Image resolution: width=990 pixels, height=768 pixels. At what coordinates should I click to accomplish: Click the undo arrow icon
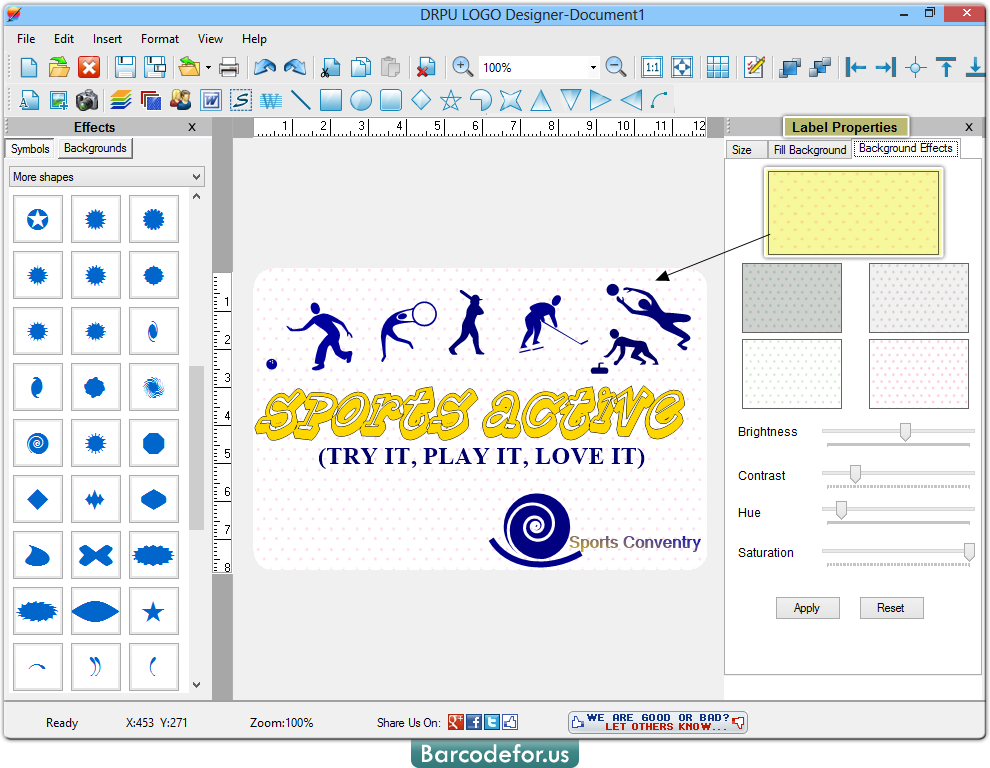(266, 66)
